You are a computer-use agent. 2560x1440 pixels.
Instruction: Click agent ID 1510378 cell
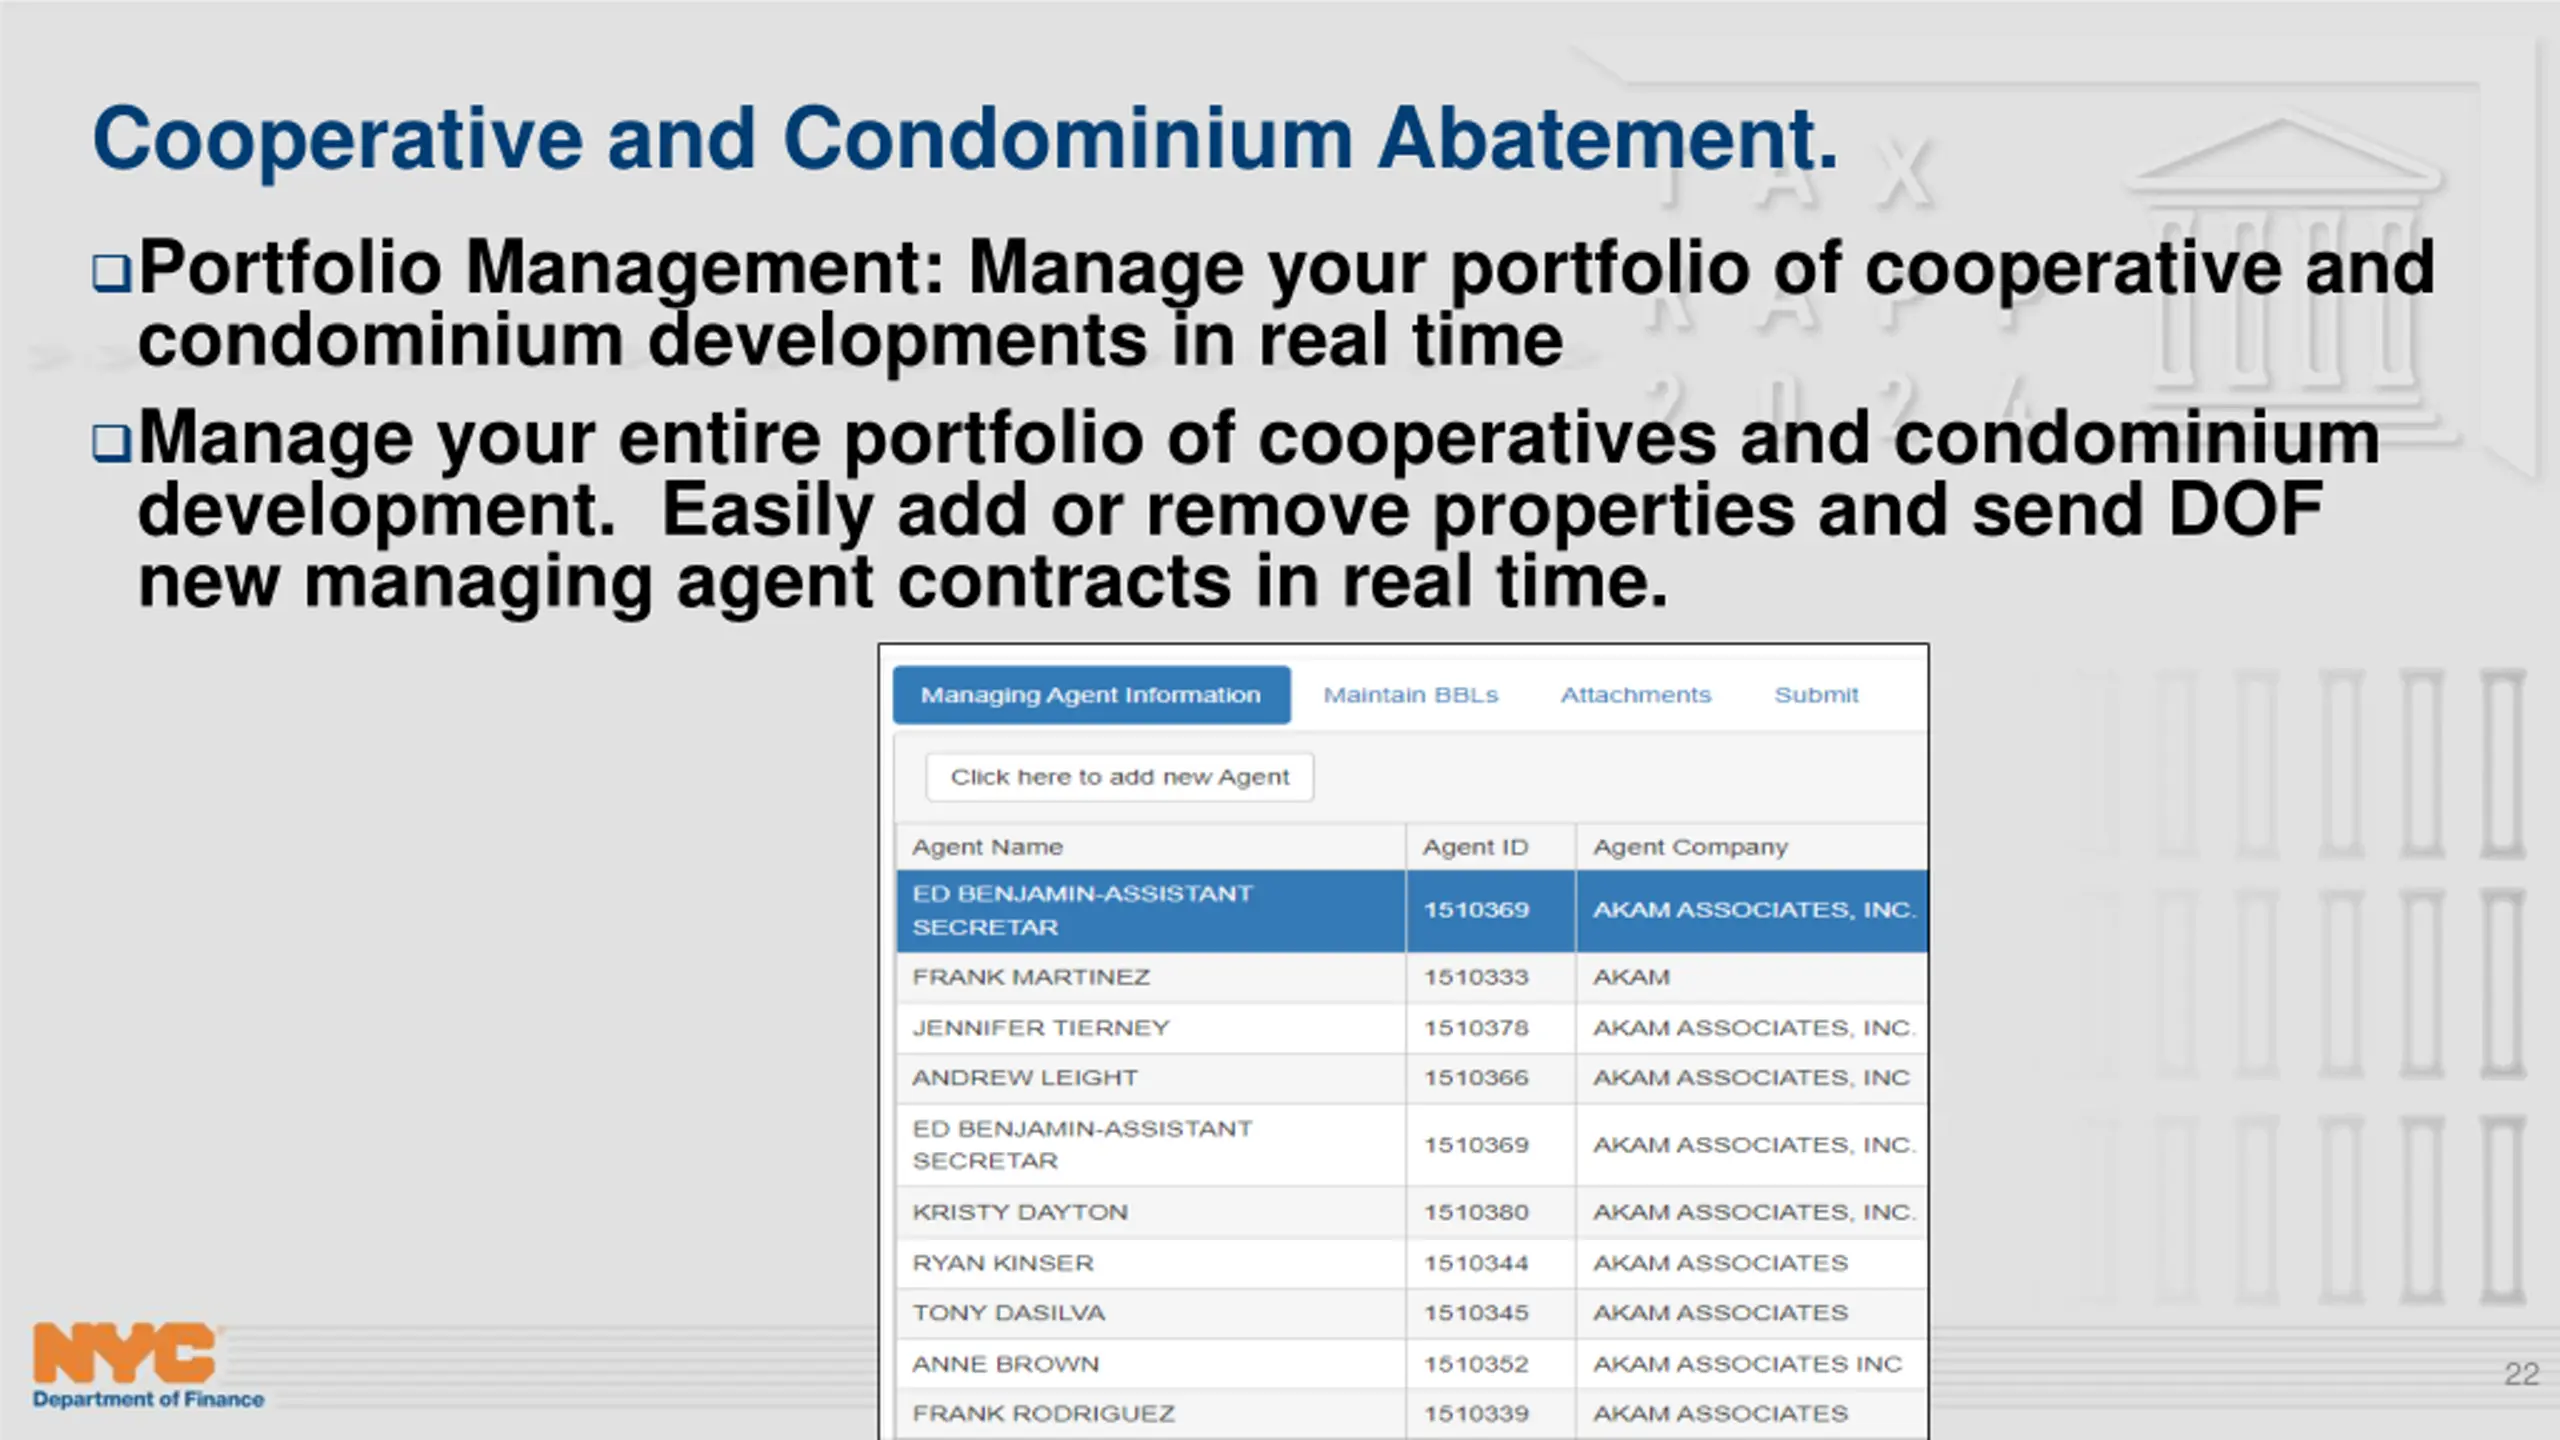pyautogui.click(x=1476, y=1028)
